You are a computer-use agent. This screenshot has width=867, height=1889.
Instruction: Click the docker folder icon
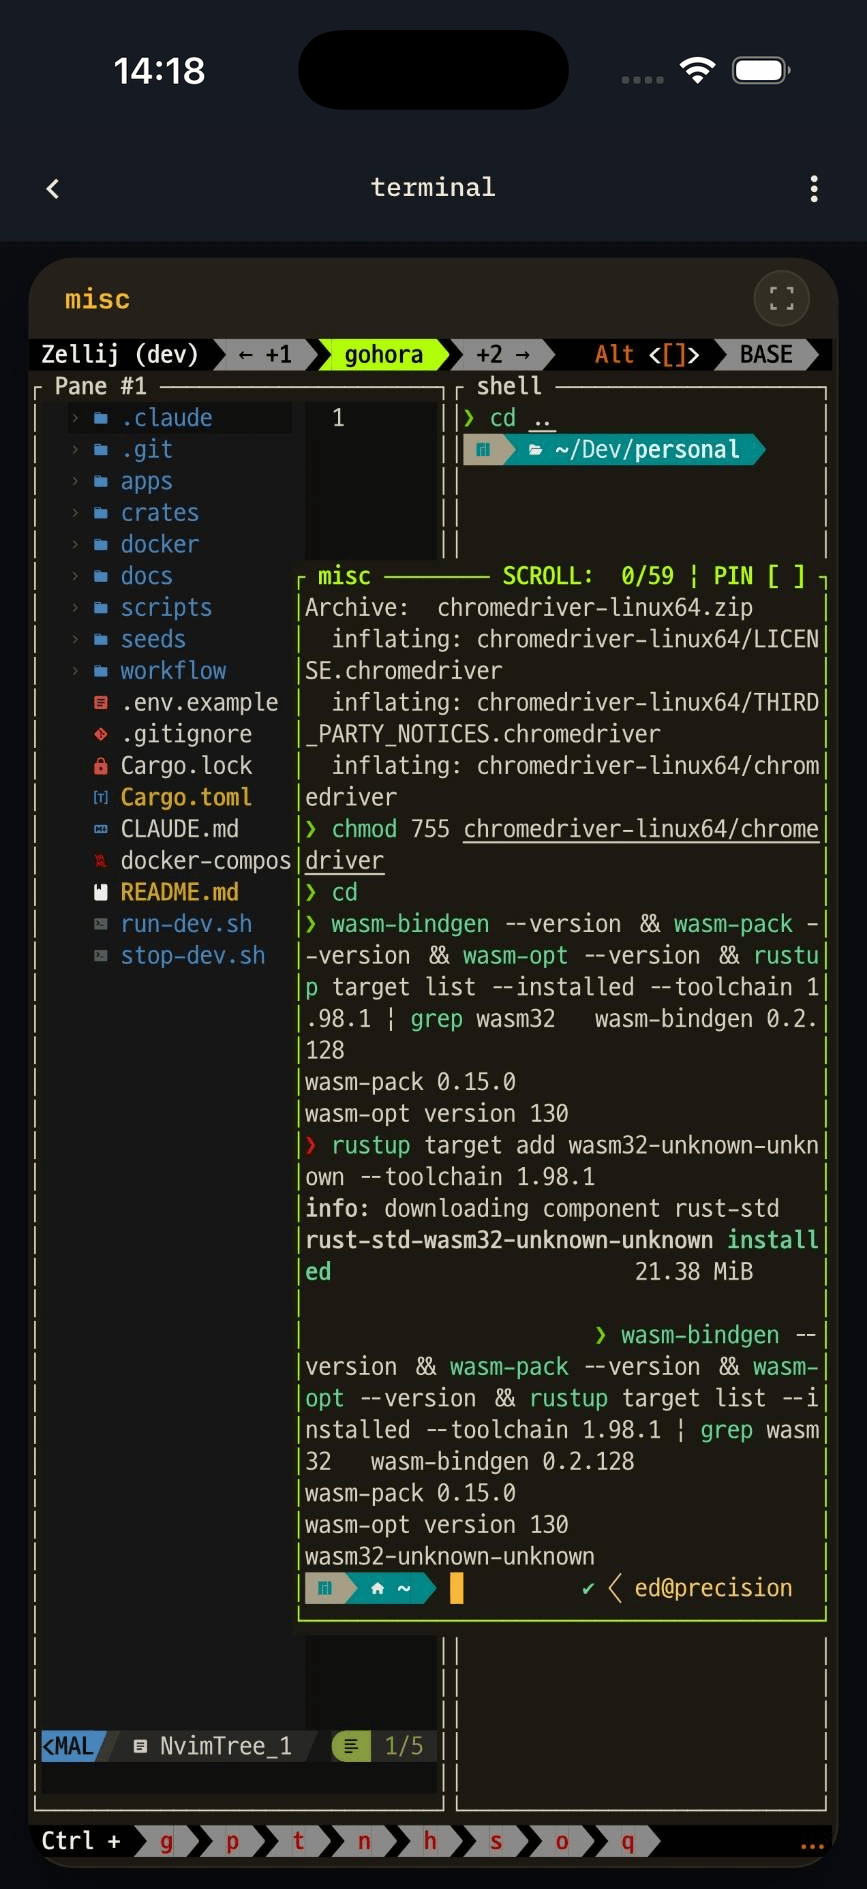101,545
